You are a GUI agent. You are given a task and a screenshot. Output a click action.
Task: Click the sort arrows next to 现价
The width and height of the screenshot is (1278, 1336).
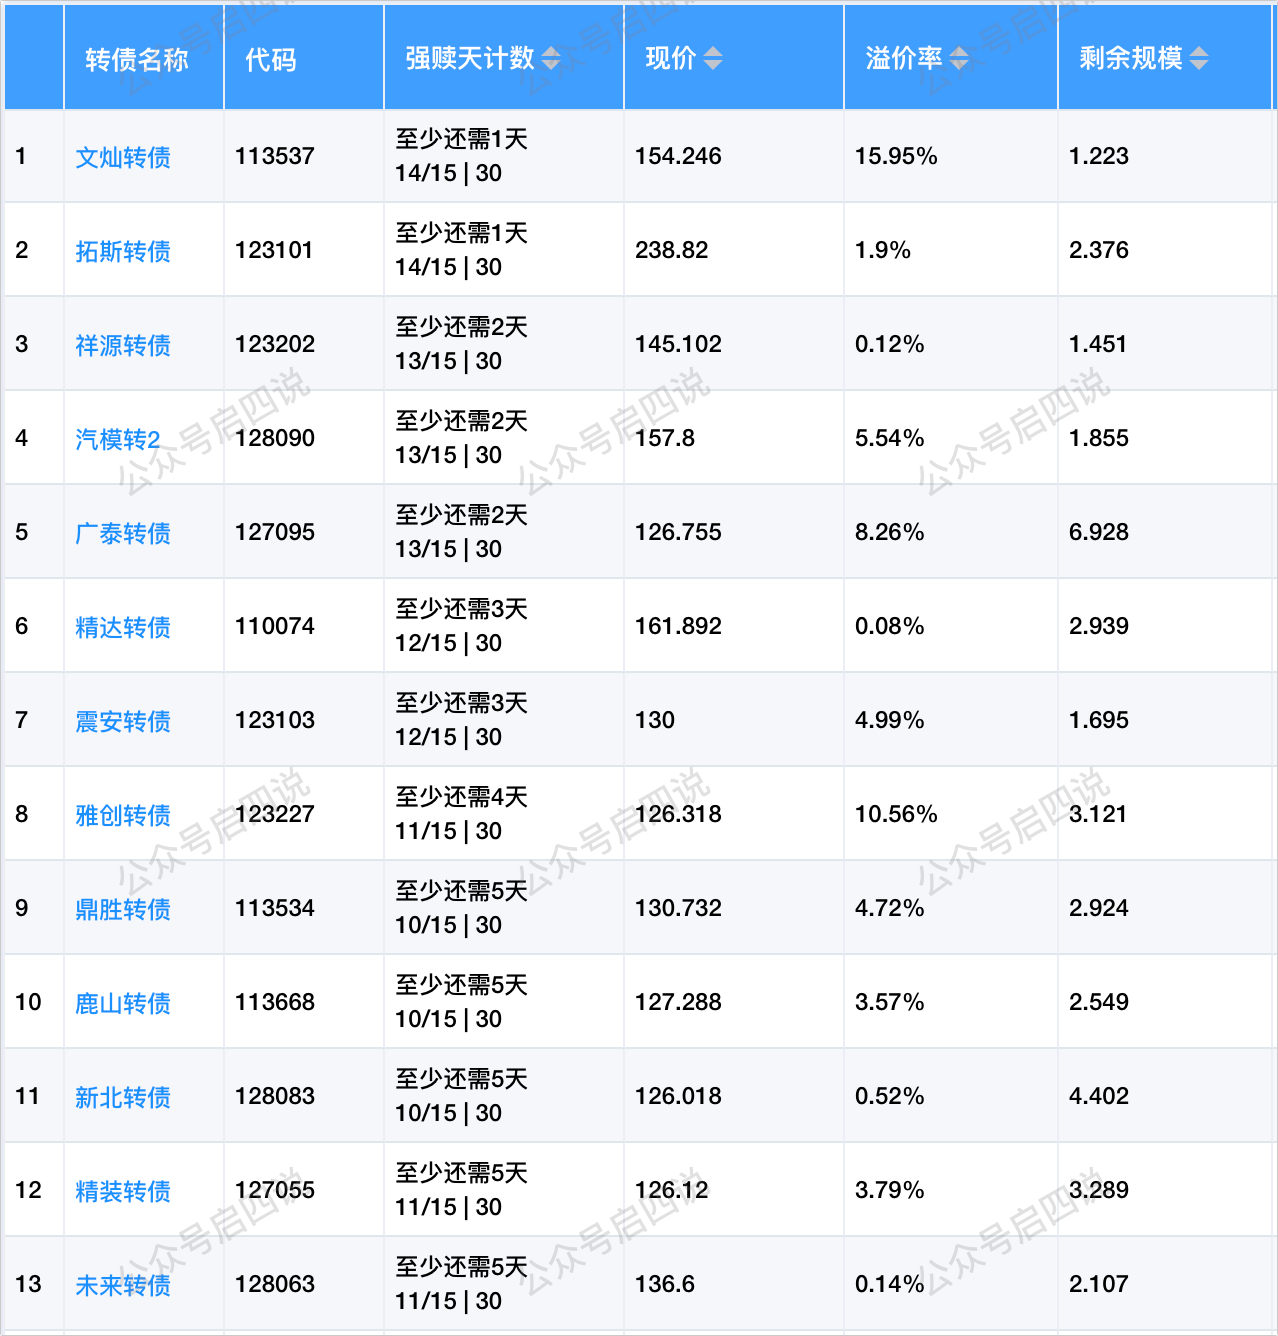coord(712,59)
